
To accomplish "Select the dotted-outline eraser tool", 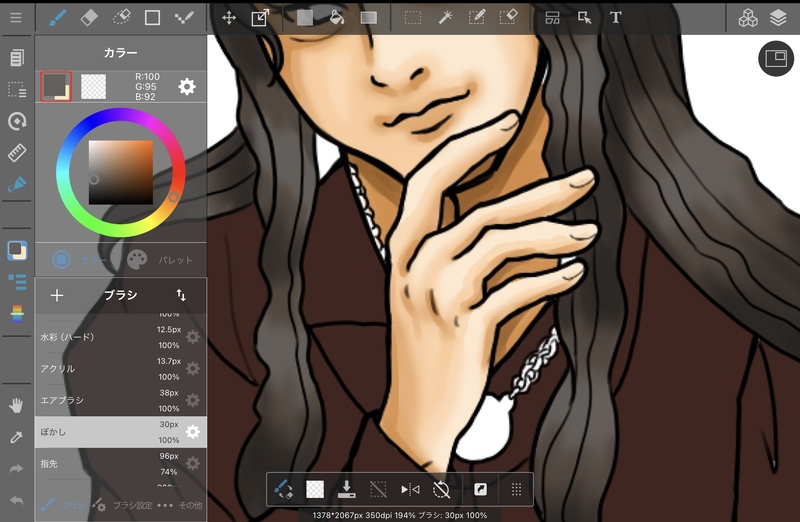I will (121, 18).
